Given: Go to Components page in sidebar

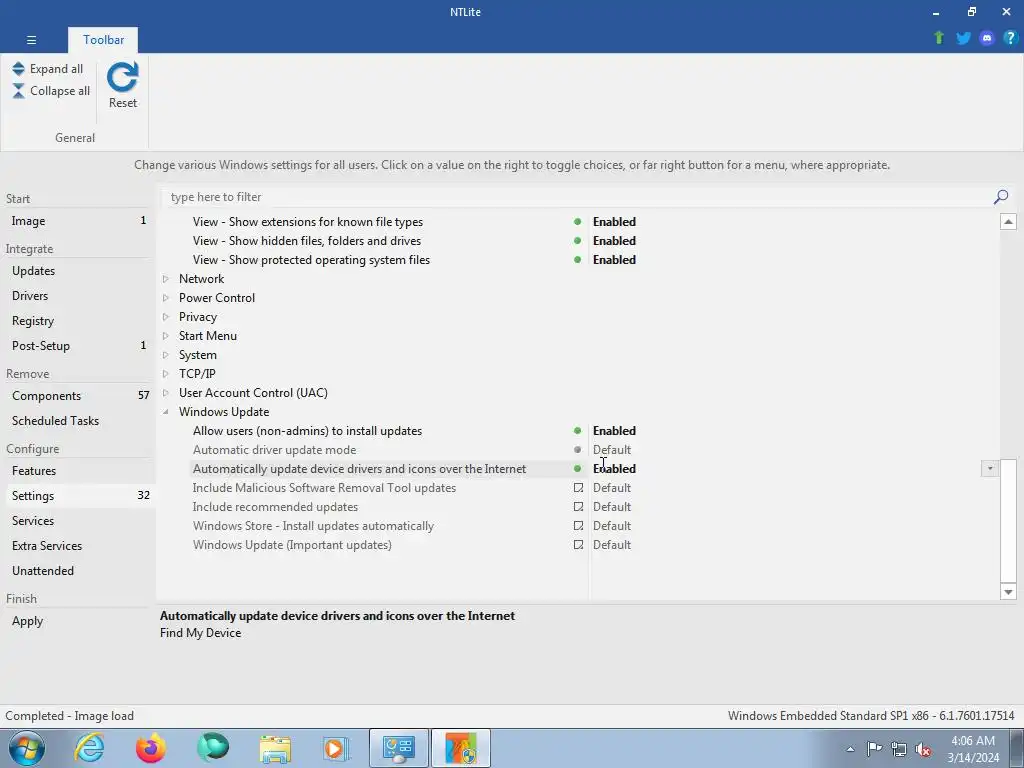Looking at the screenshot, I should coord(78,396).
